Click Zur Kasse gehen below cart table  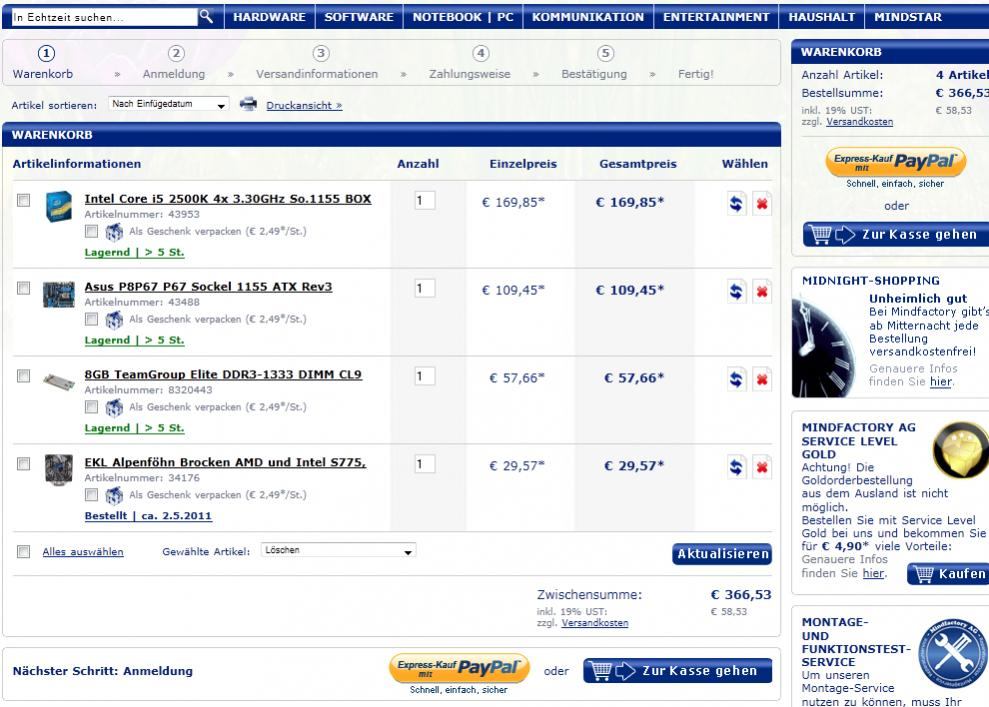(677, 671)
